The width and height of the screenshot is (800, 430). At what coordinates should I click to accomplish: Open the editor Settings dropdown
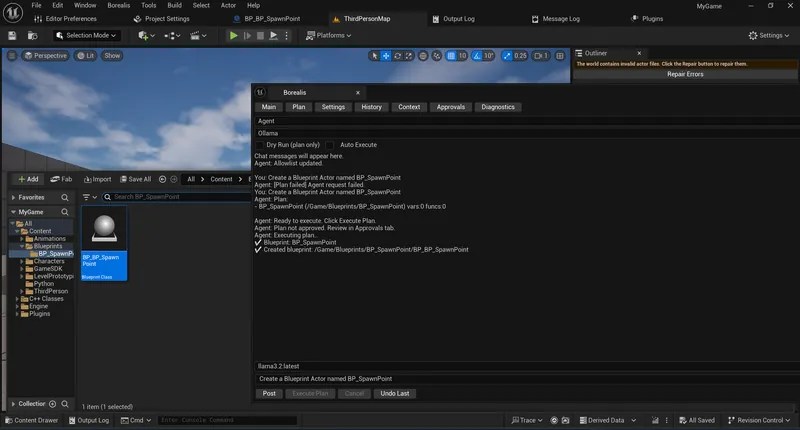[x=768, y=36]
